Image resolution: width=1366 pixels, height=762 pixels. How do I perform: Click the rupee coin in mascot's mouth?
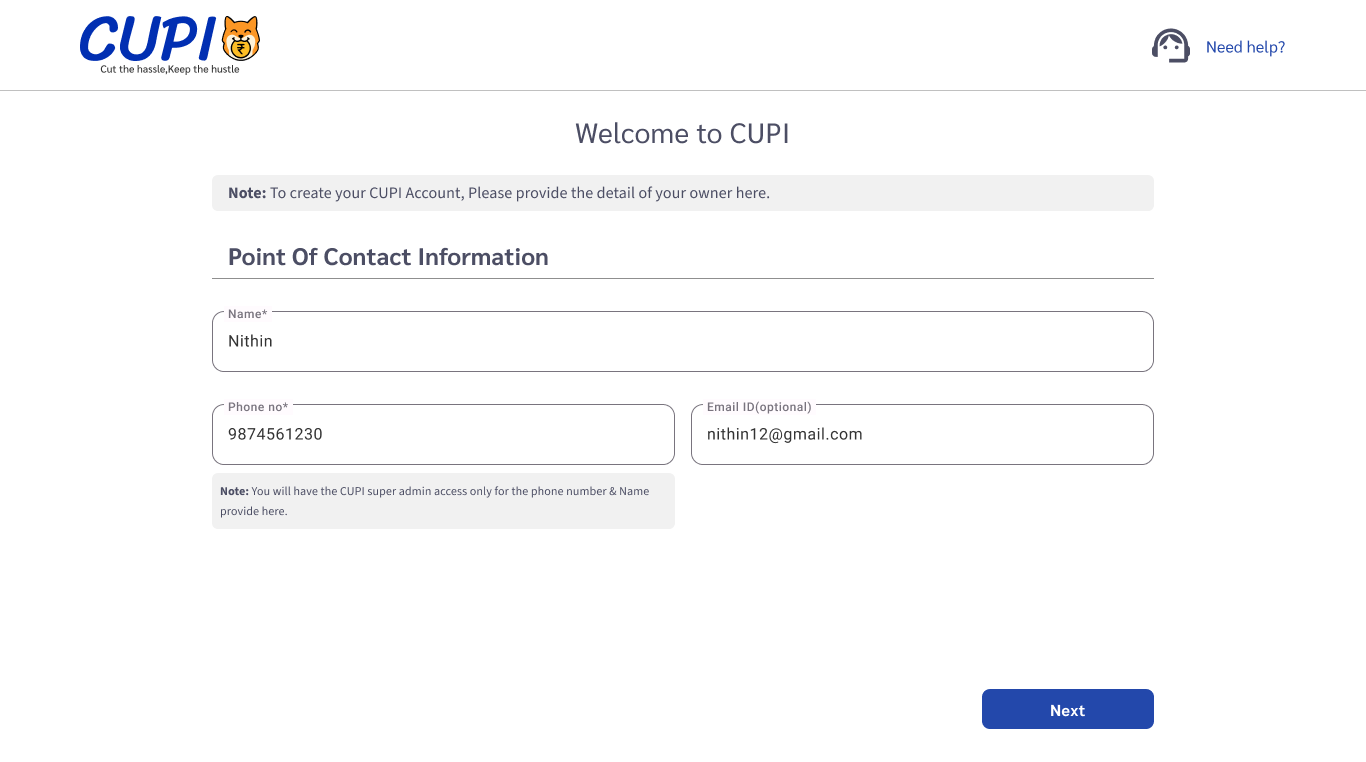240,46
